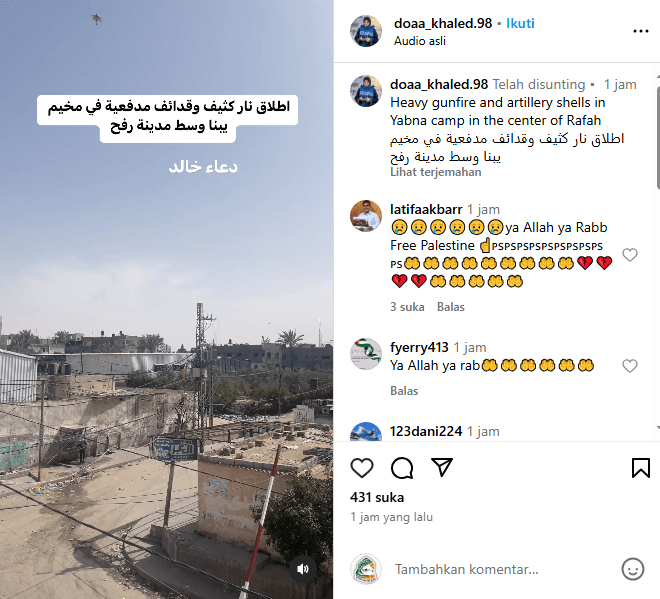This screenshot has width=660, height=599.
Task: Share post via paper plane icon
Action: (442, 467)
